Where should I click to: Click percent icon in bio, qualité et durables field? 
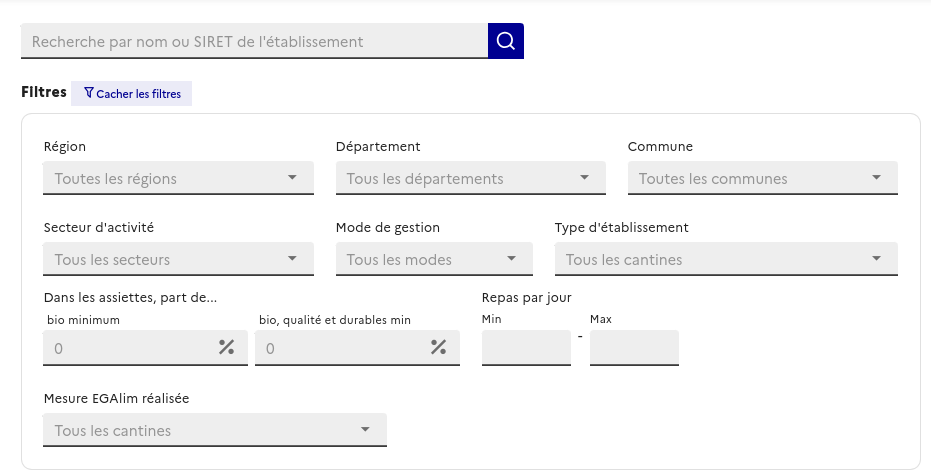438,348
